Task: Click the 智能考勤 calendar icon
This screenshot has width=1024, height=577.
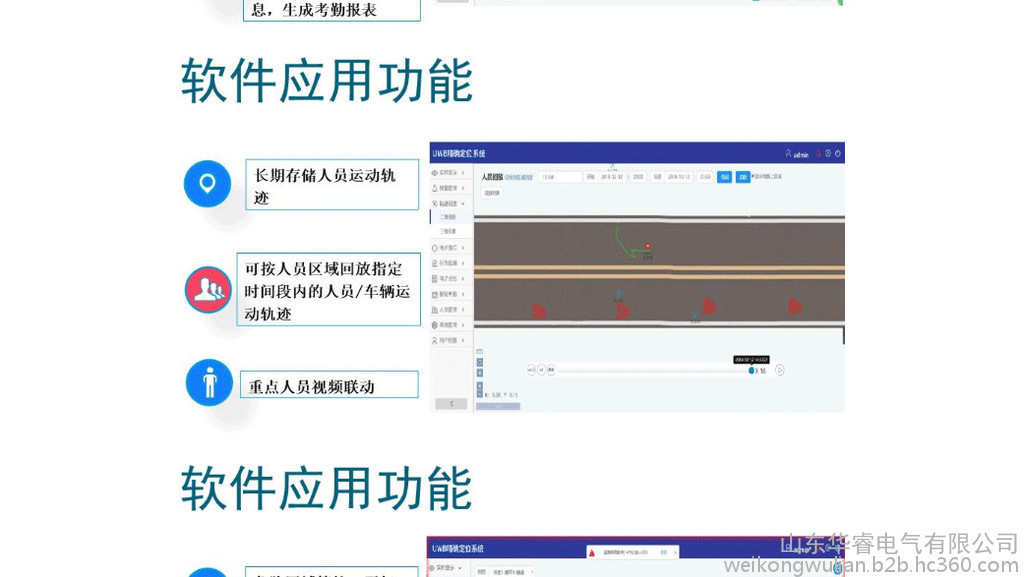Action: coord(435,294)
